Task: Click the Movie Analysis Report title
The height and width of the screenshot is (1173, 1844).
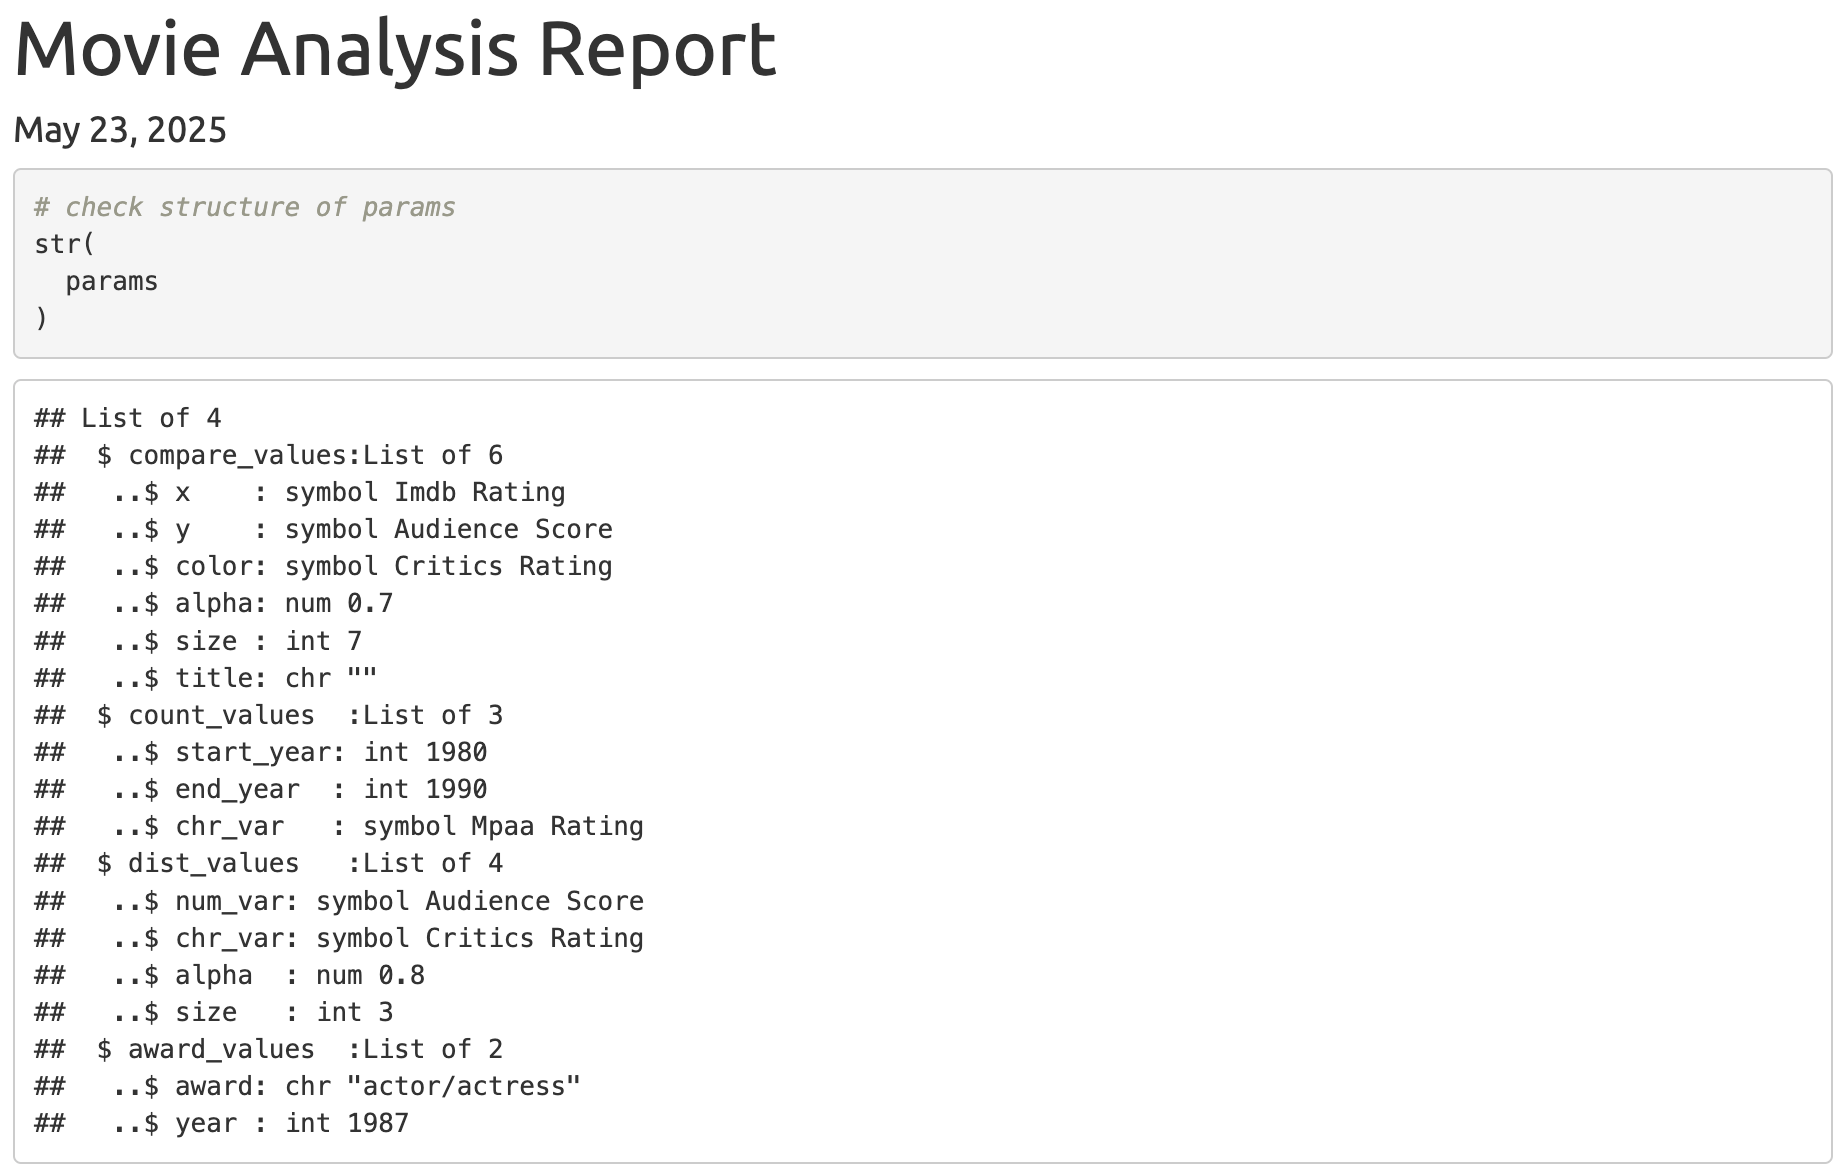Action: (x=395, y=49)
